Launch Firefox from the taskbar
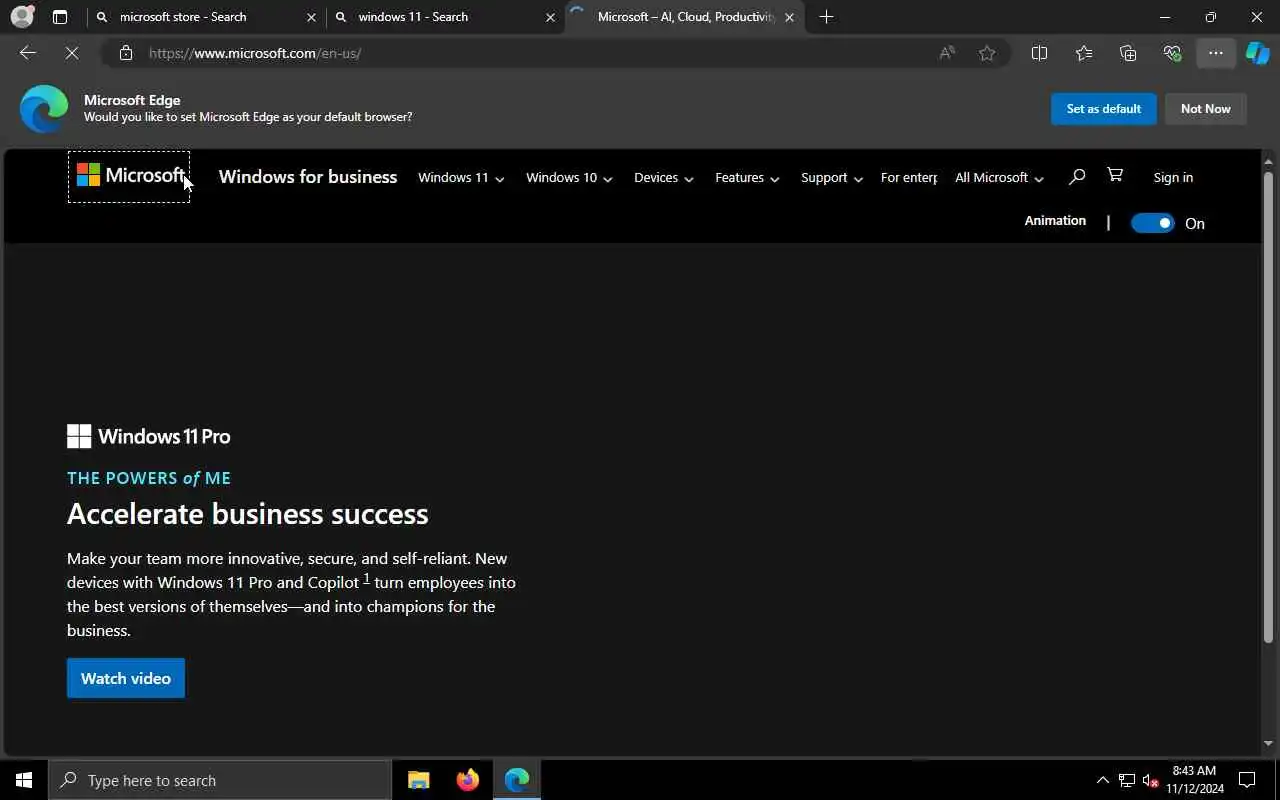Viewport: 1280px width, 800px height. [x=467, y=780]
